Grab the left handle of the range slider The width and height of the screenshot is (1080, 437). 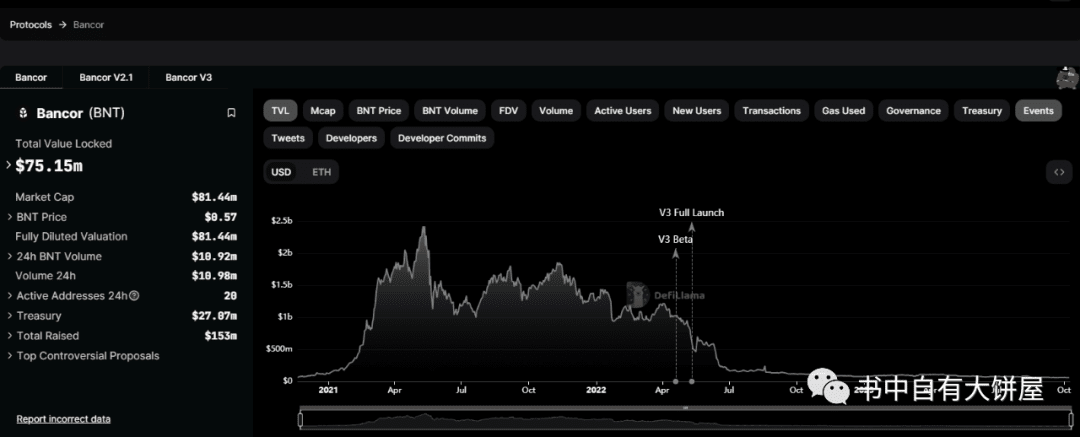(300, 419)
